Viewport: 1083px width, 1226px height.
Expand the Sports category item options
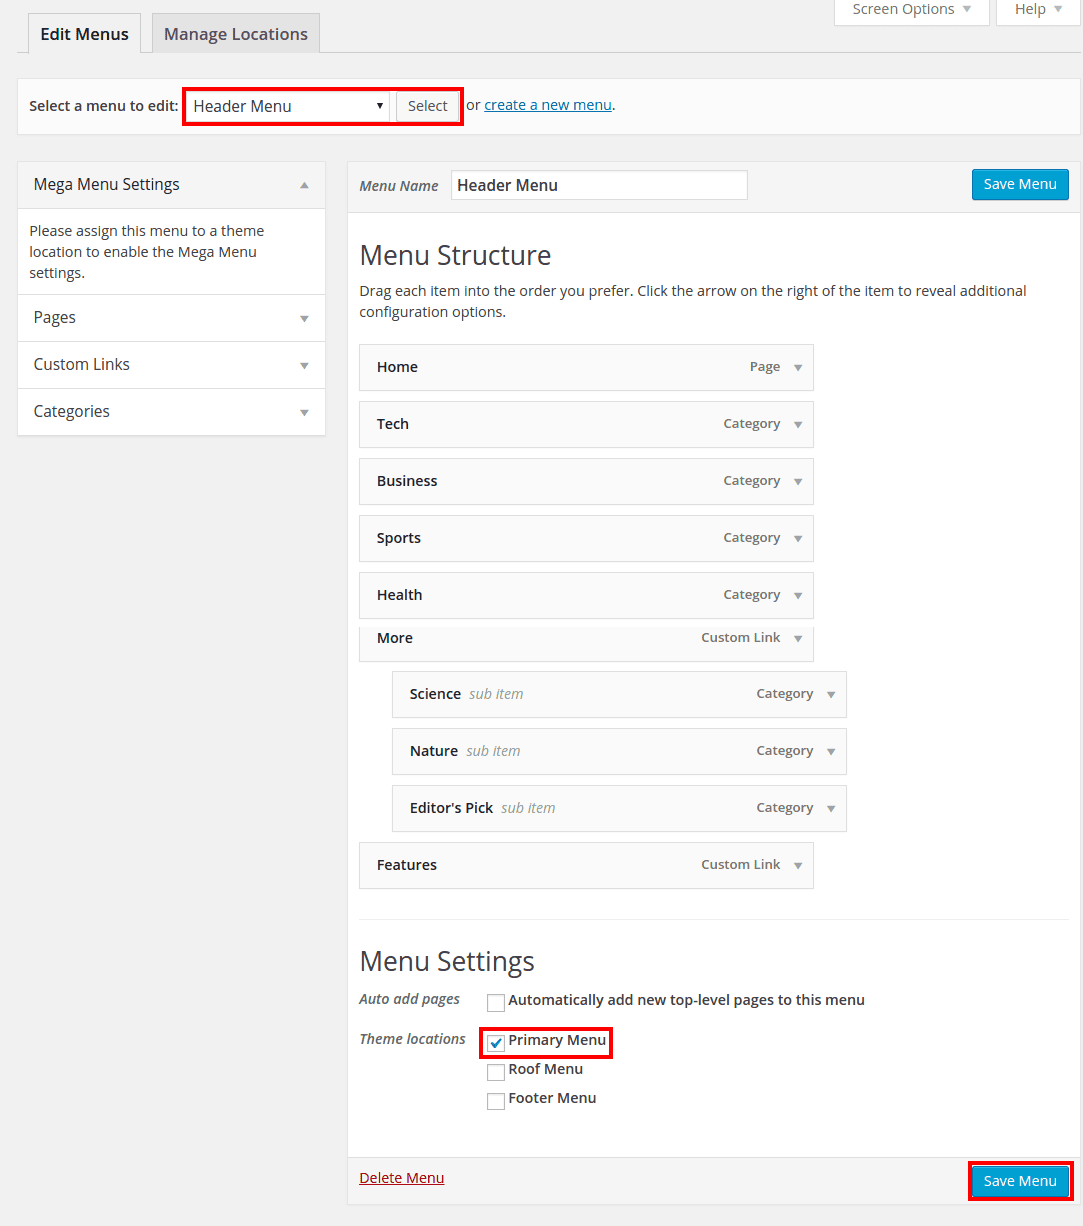[797, 538]
